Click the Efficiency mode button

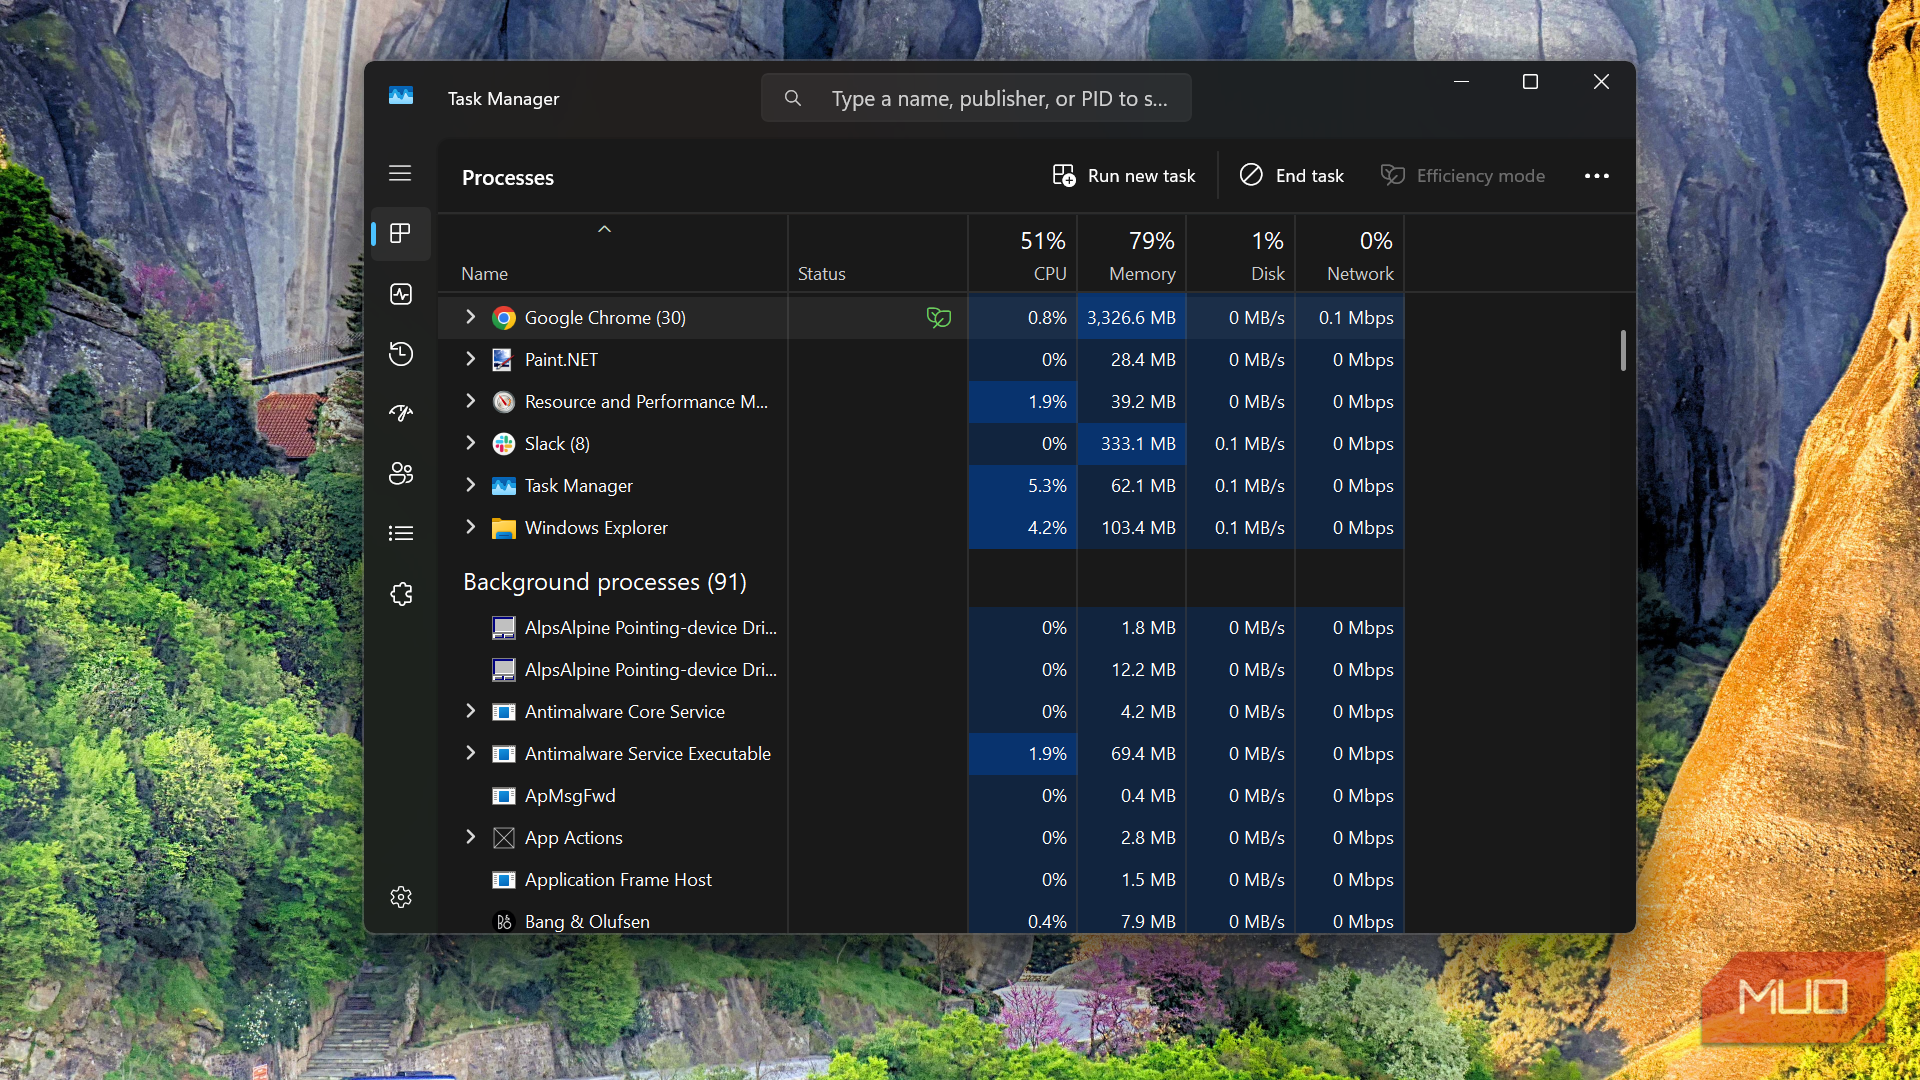pos(1463,176)
